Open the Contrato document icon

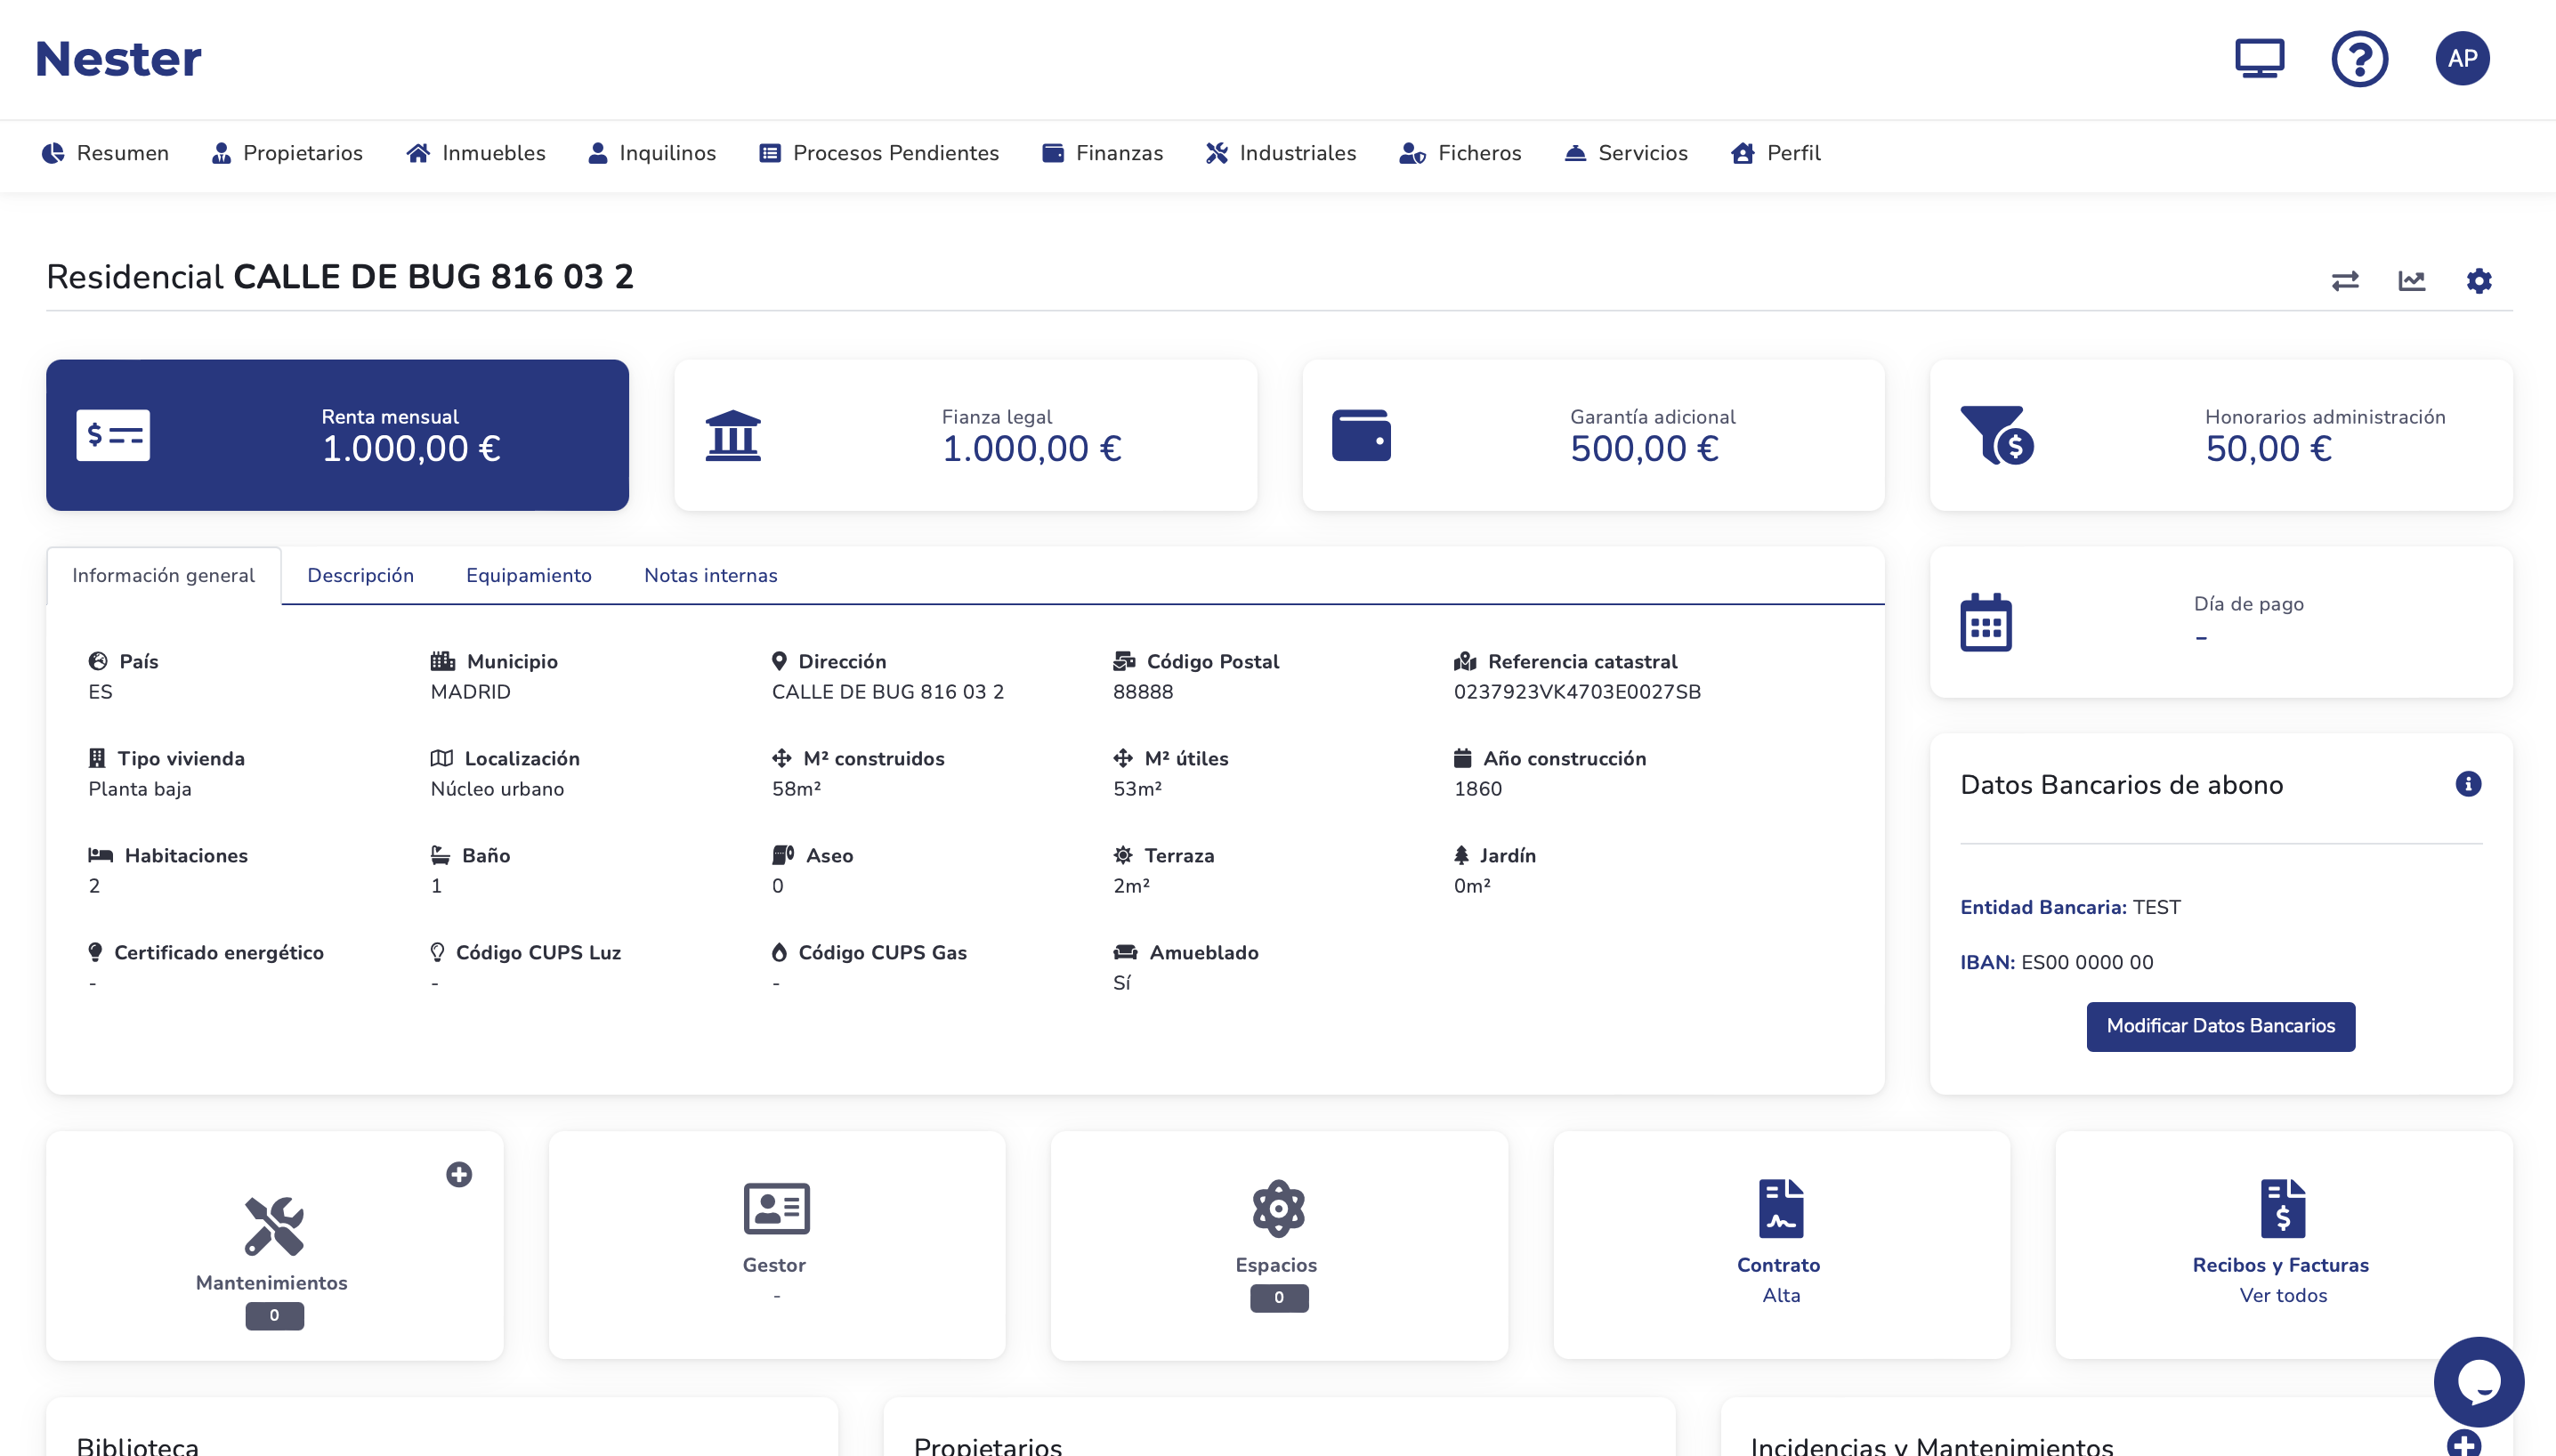(1779, 1209)
